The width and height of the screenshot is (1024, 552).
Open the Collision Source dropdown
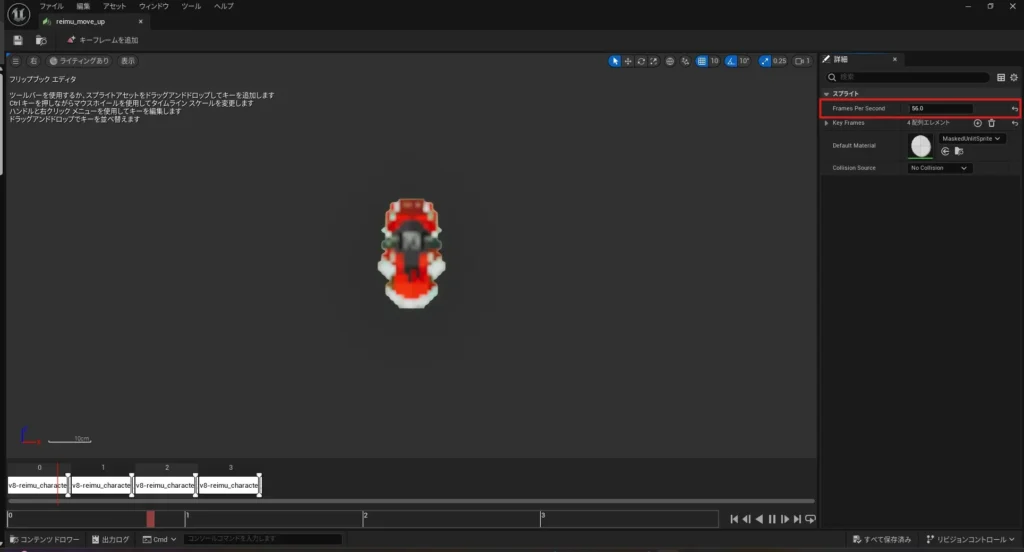tap(939, 168)
